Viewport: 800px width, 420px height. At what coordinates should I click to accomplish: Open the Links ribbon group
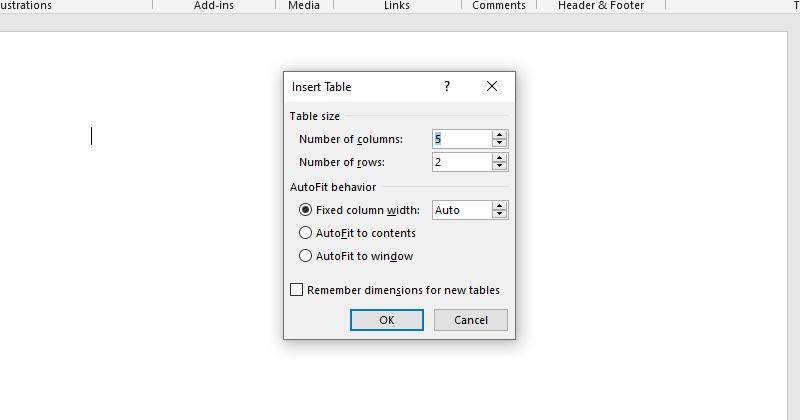(x=397, y=5)
